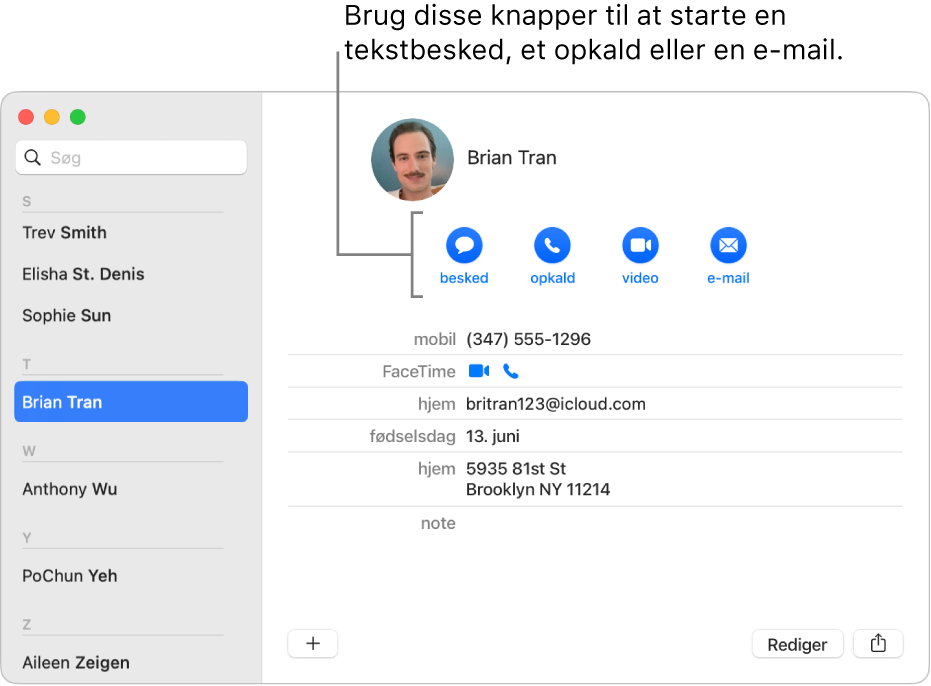Open the britran123@icloud.com email link
The height and width of the screenshot is (686, 931).
[x=556, y=404]
